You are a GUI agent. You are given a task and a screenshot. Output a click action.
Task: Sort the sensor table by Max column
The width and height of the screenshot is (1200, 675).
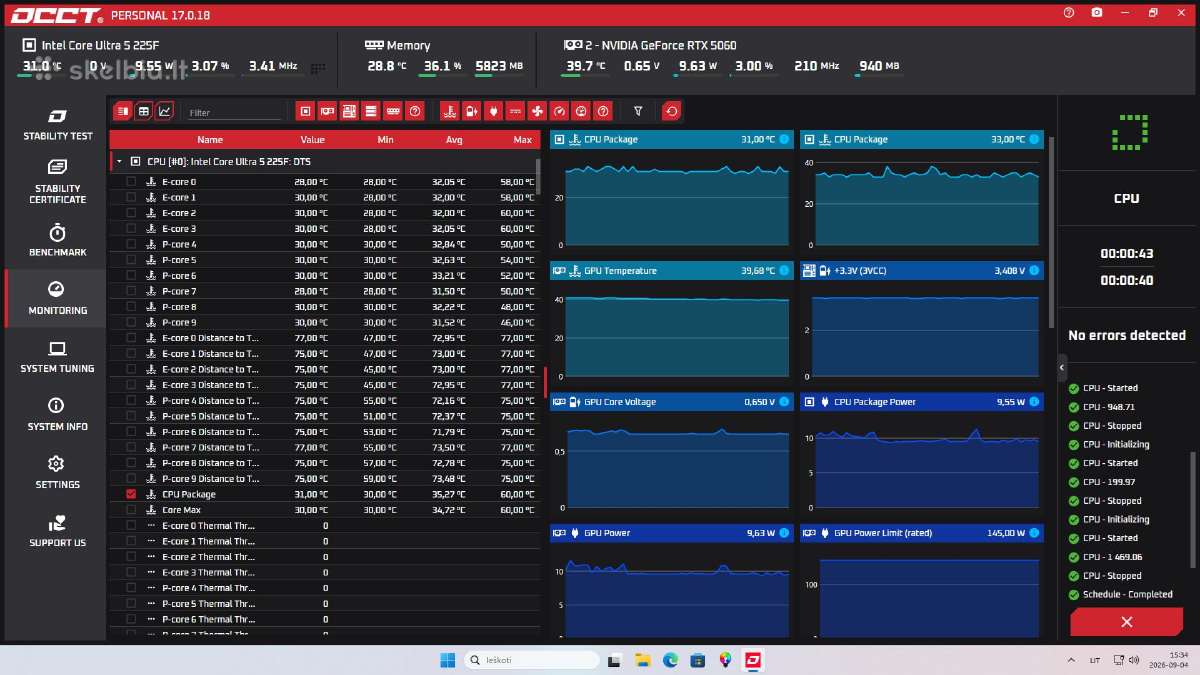click(x=522, y=140)
